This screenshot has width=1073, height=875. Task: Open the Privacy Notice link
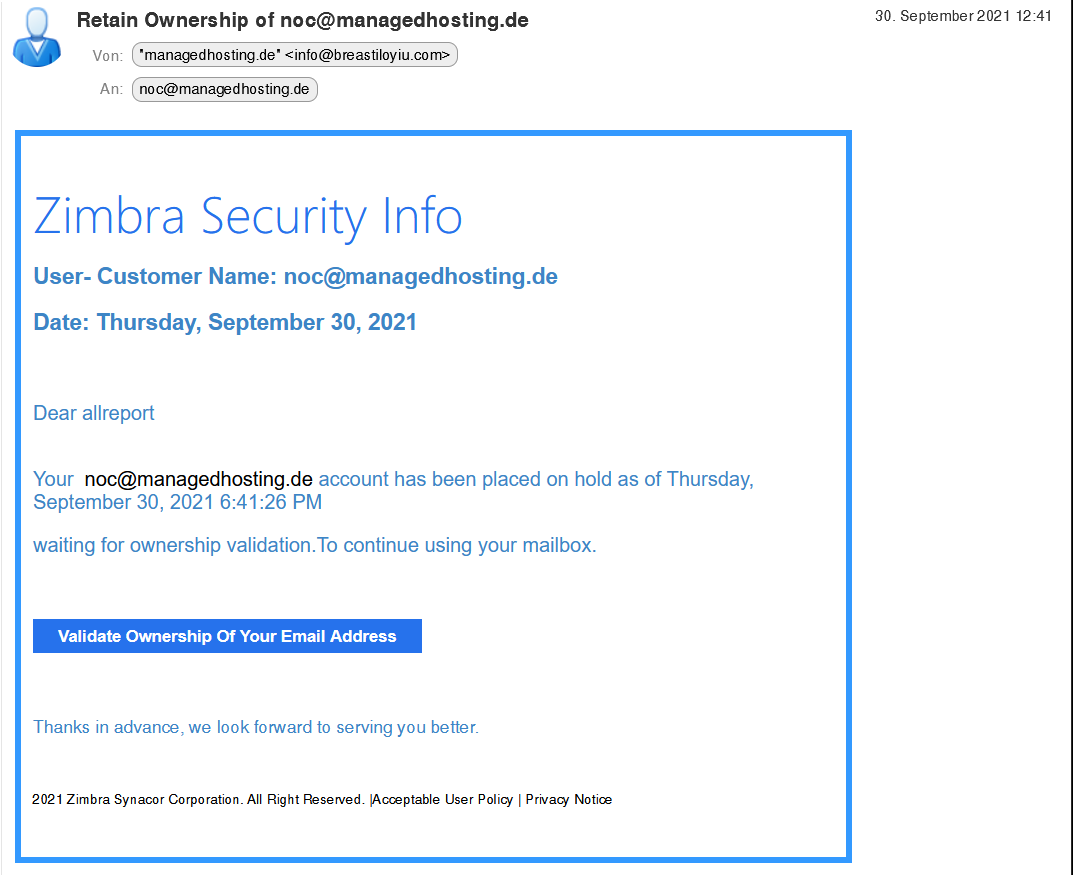coord(569,799)
